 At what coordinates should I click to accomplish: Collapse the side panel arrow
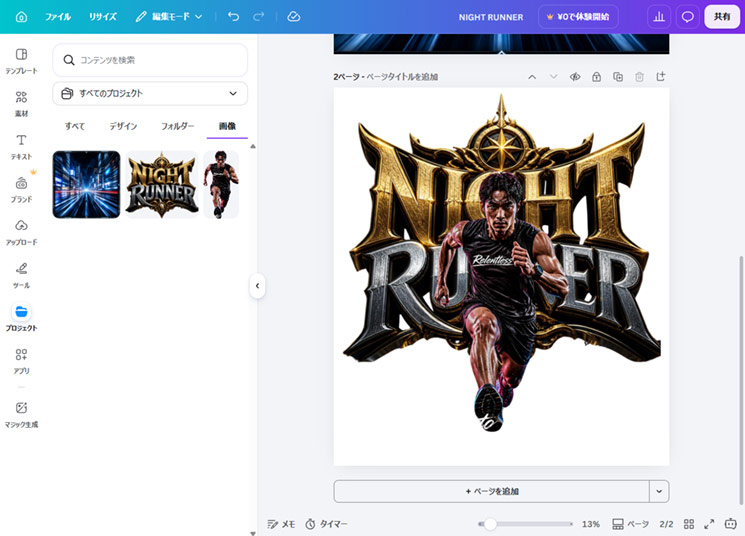[x=257, y=286]
